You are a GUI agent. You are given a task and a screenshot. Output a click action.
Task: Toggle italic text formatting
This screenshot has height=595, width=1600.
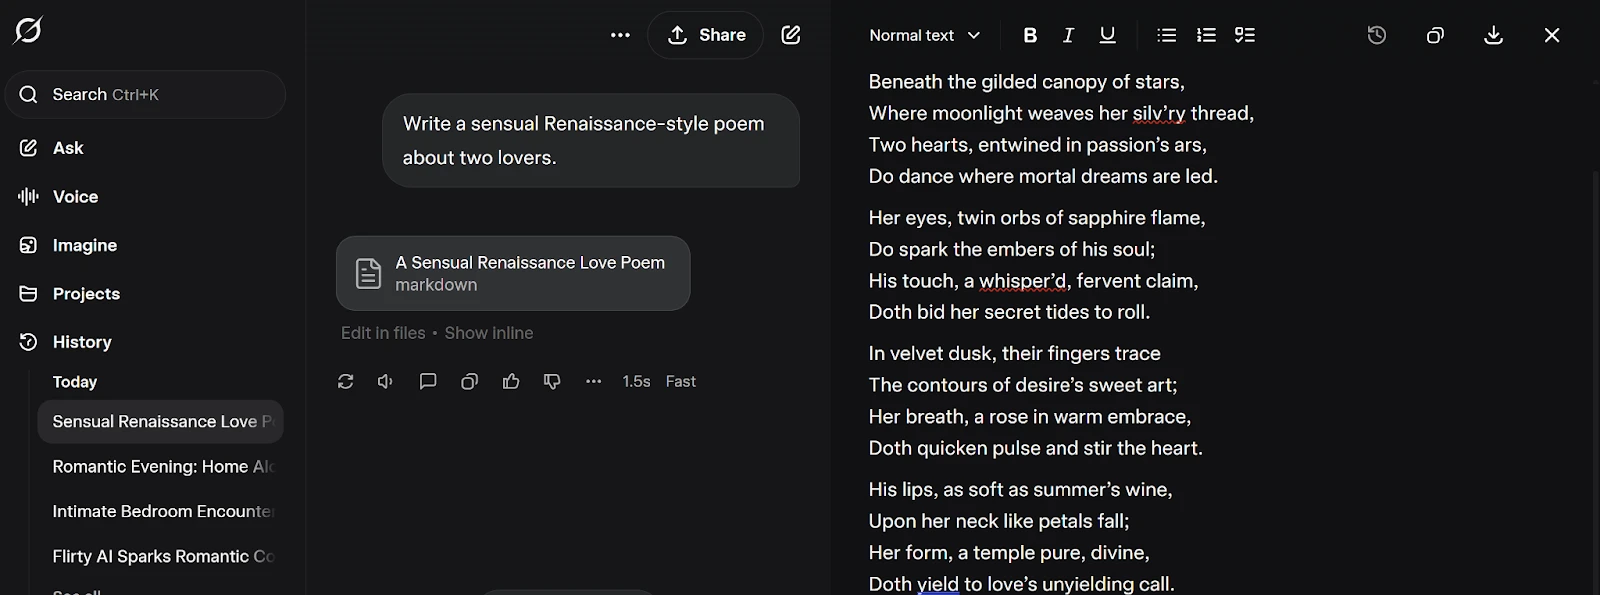pyautogui.click(x=1068, y=35)
